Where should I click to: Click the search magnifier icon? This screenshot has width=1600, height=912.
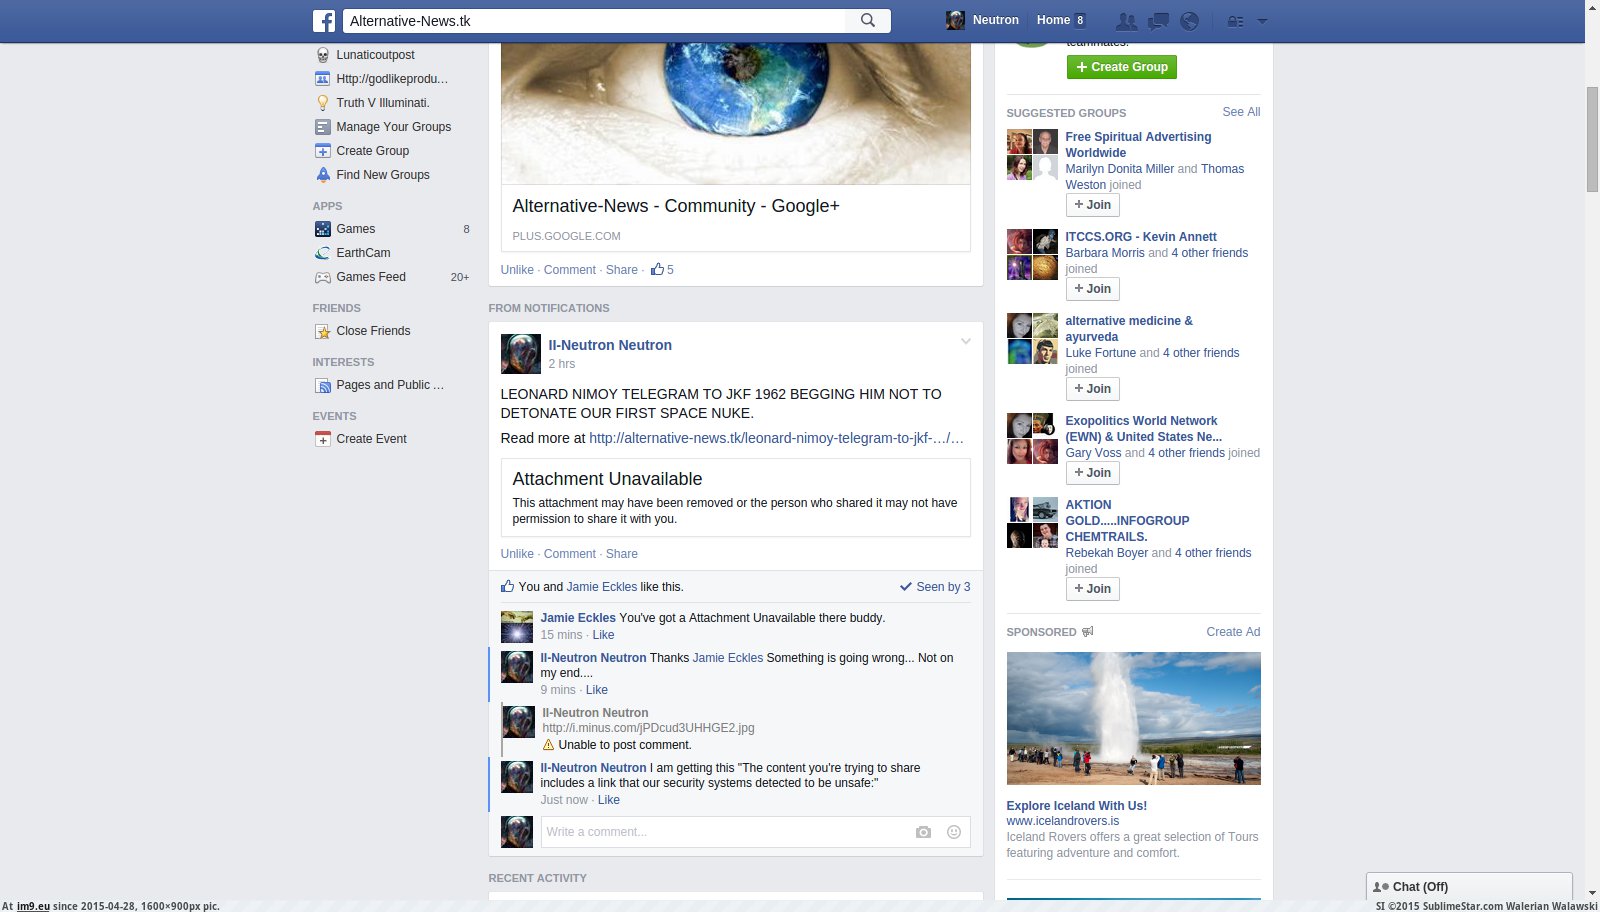point(866,20)
